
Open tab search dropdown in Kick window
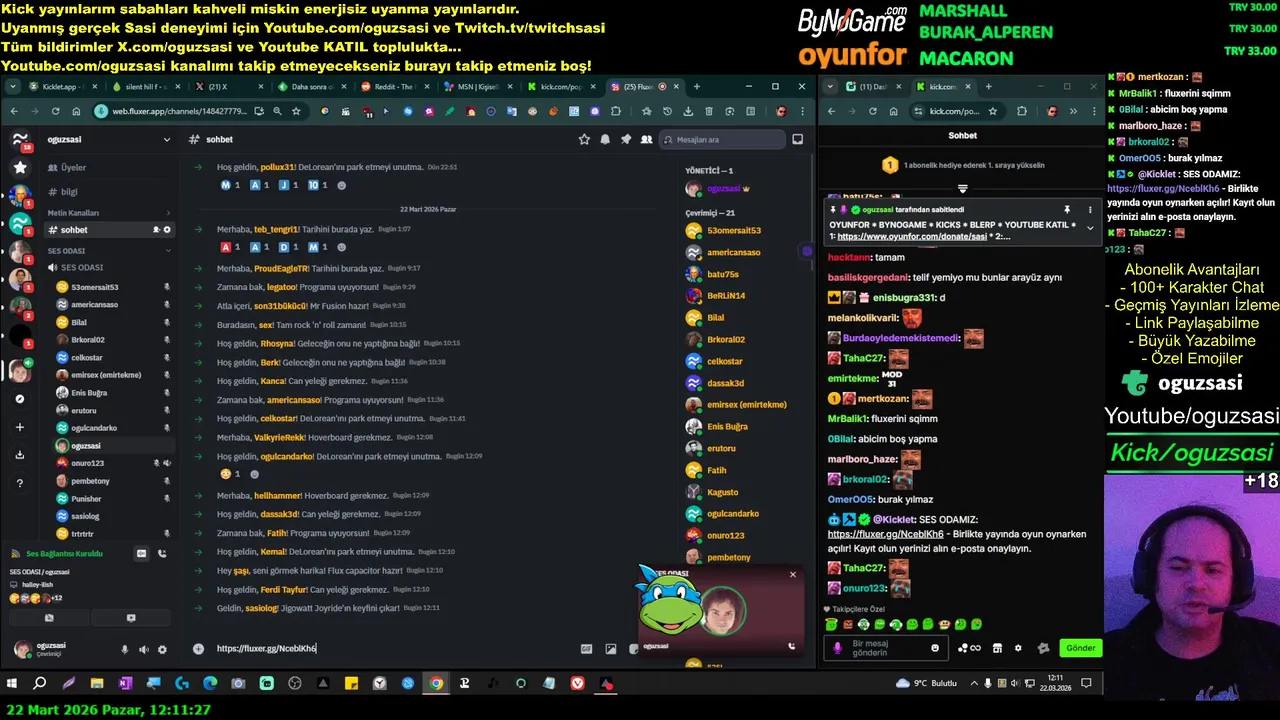pyautogui.click(x=830, y=87)
